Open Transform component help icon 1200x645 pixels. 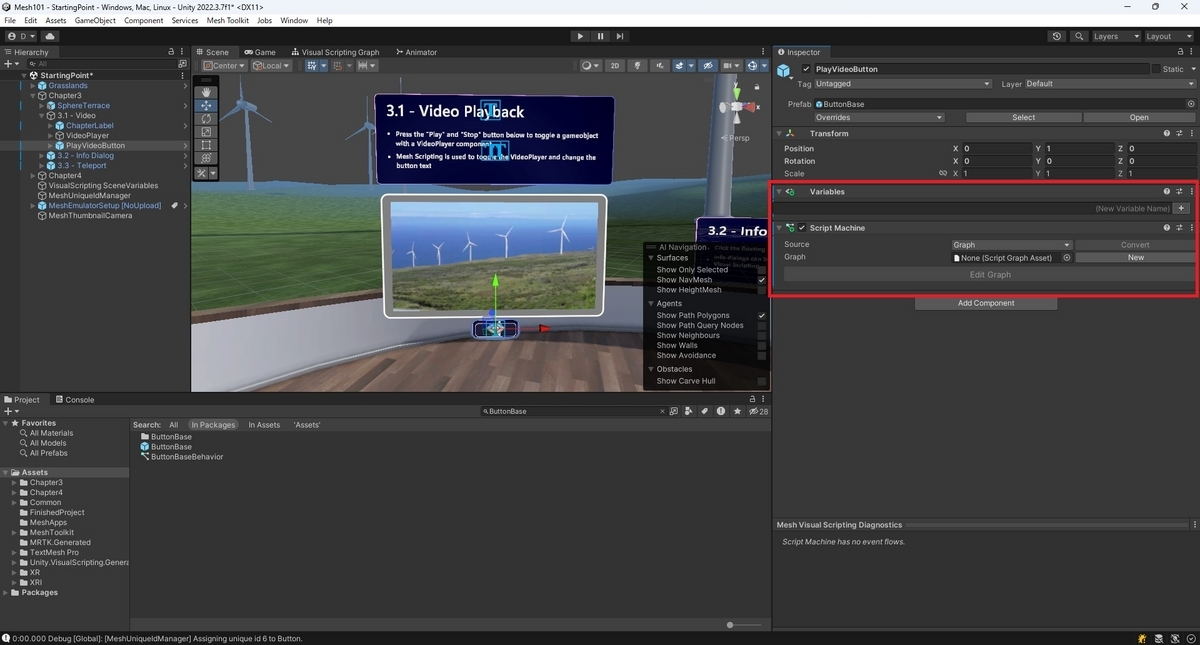coord(1166,133)
